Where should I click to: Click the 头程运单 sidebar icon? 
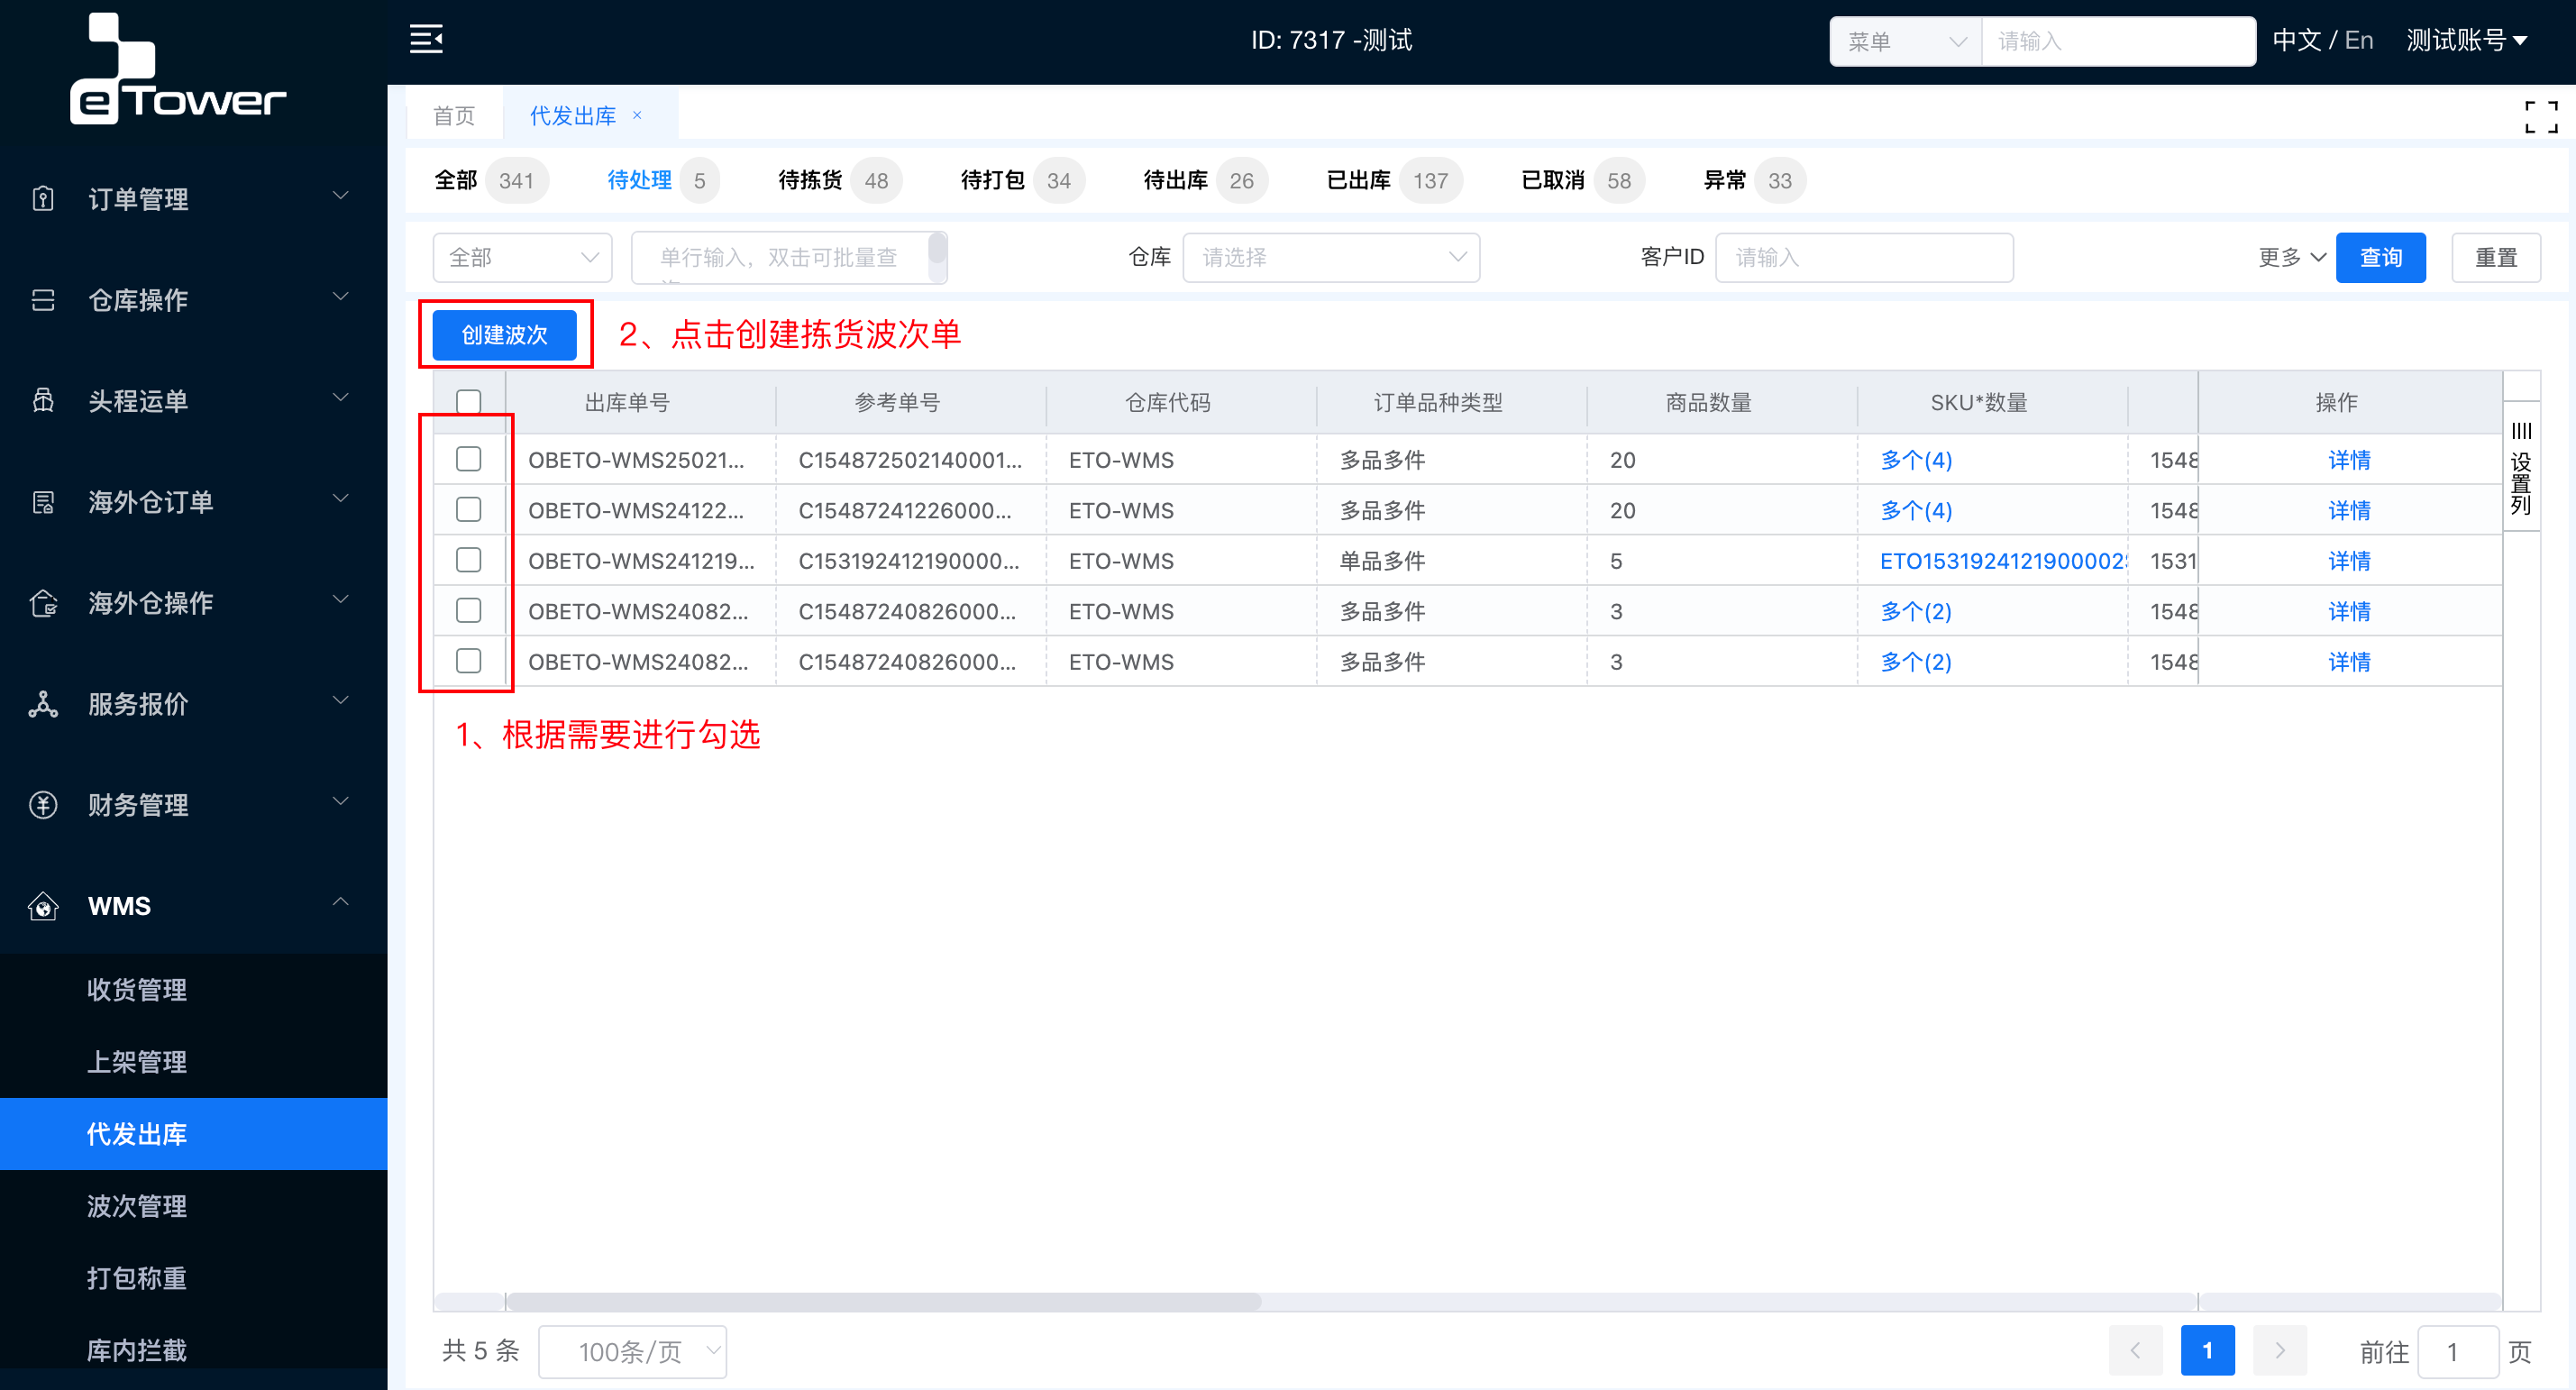tap(43, 400)
